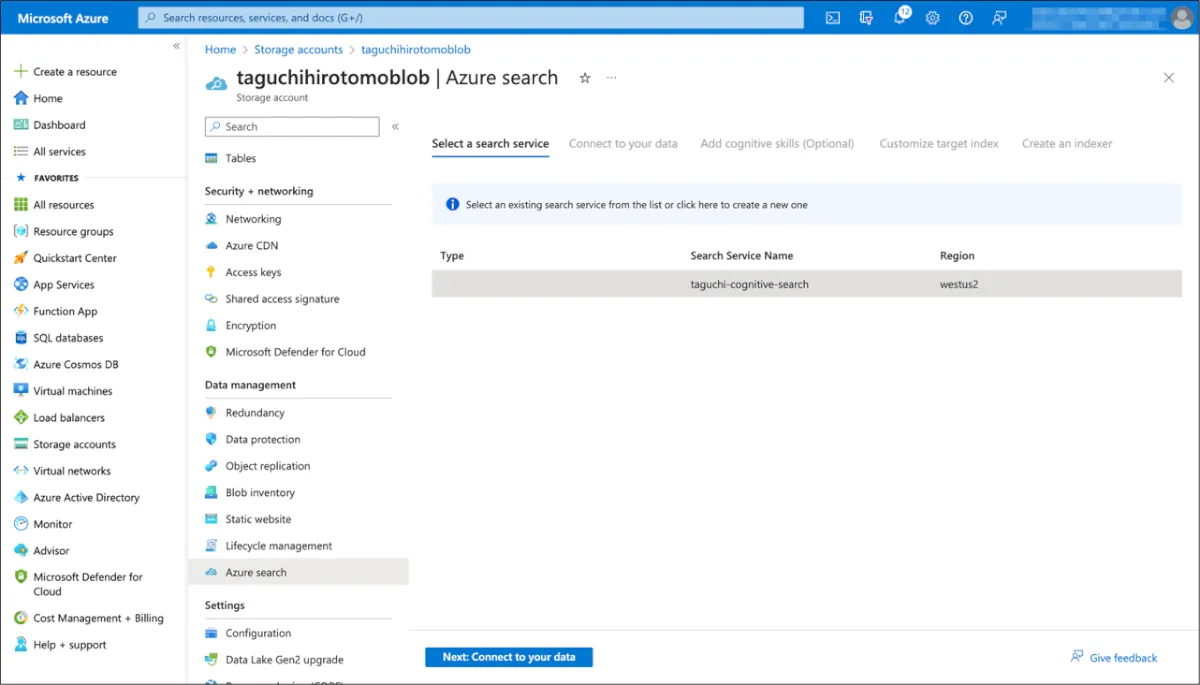Click the resource menu Search box
Screen dimensions: 1200x685
[x=292, y=127]
